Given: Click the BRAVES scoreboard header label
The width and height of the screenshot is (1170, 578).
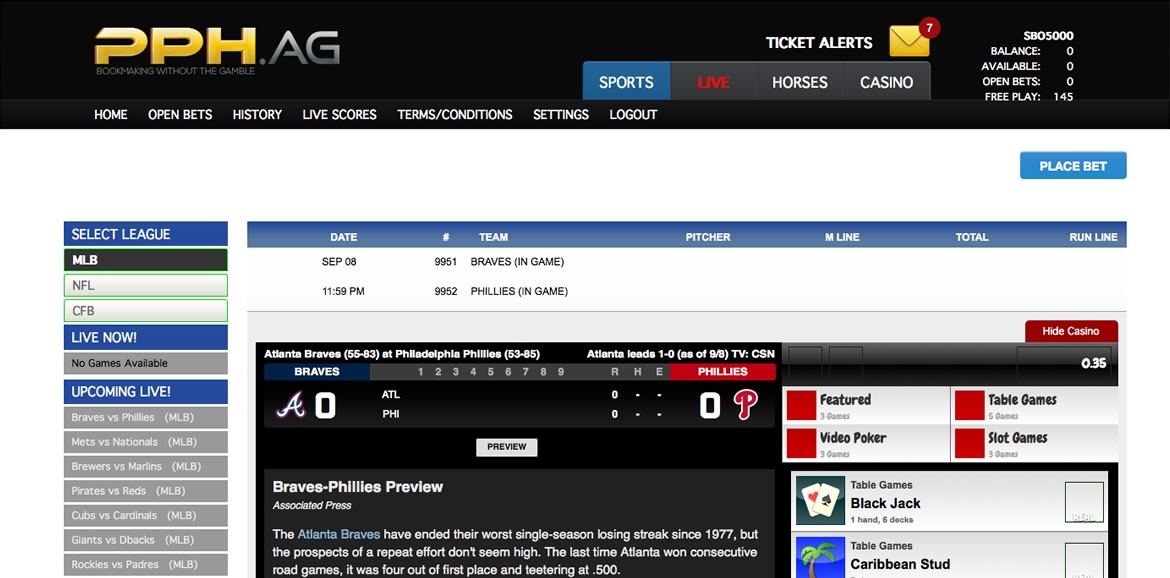Looking at the screenshot, I should pyautogui.click(x=317, y=371).
